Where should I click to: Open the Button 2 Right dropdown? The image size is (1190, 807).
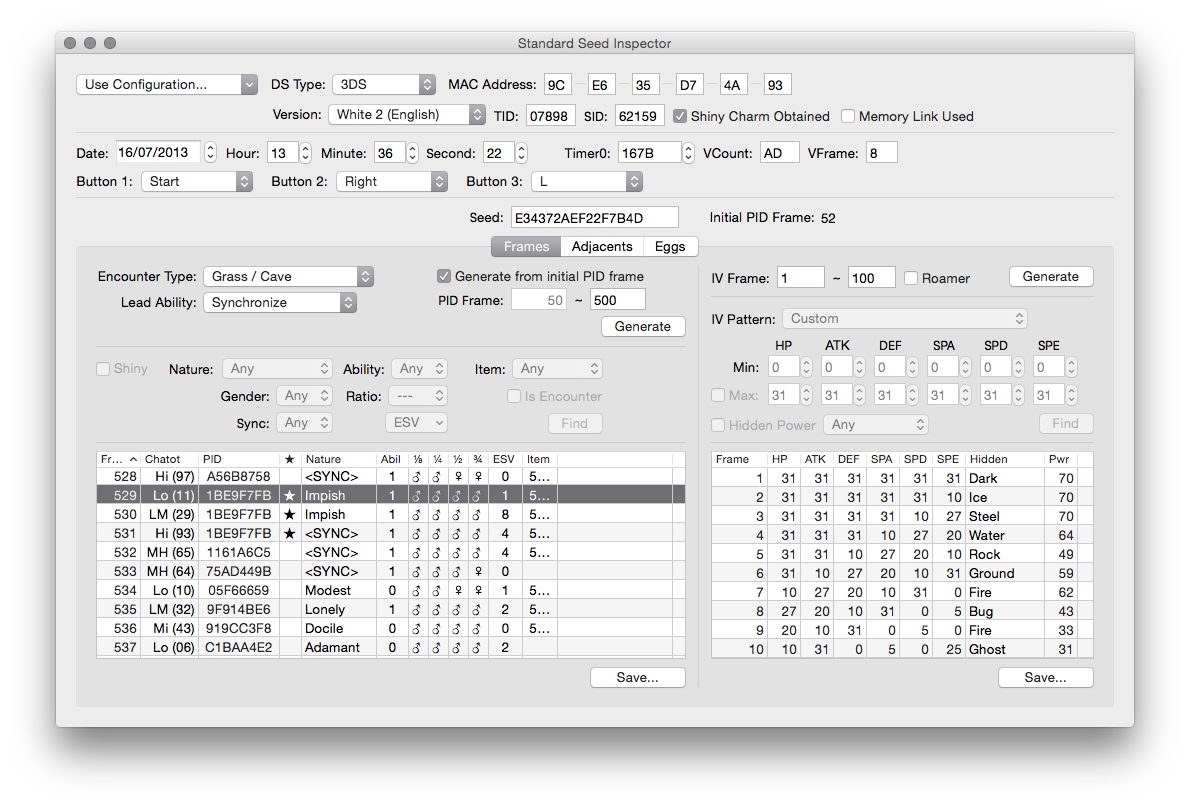tap(392, 181)
